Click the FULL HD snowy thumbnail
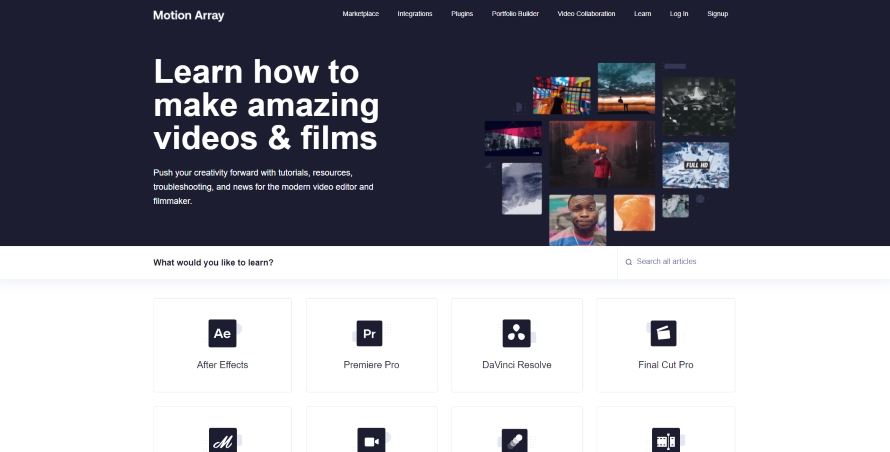This screenshot has height=452, width=890. coord(695,165)
